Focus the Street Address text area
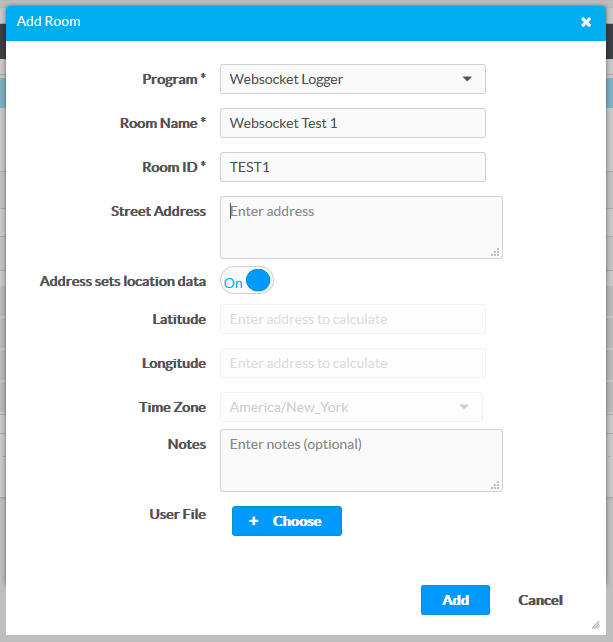613x642 pixels. coord(360,227)
